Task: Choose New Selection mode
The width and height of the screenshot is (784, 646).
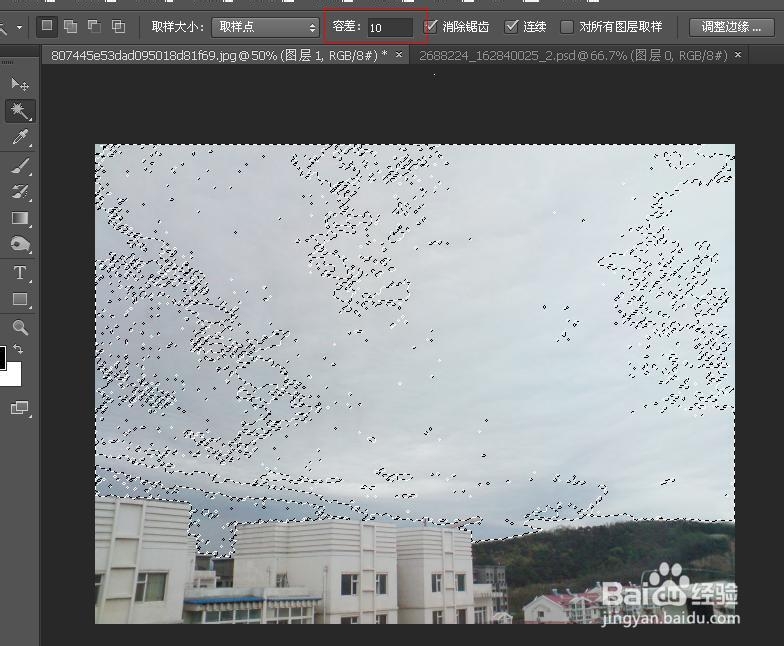Action: [x=47, y=26]
